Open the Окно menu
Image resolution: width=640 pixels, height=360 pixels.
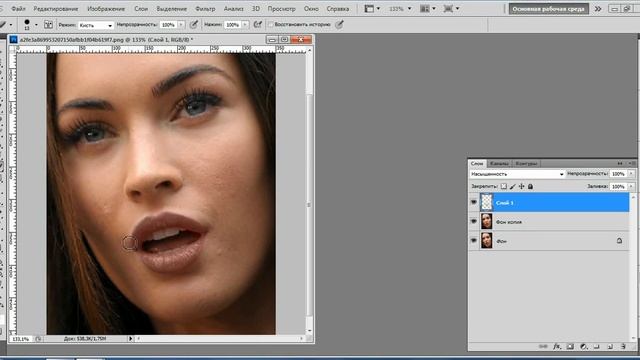(311, 9)
